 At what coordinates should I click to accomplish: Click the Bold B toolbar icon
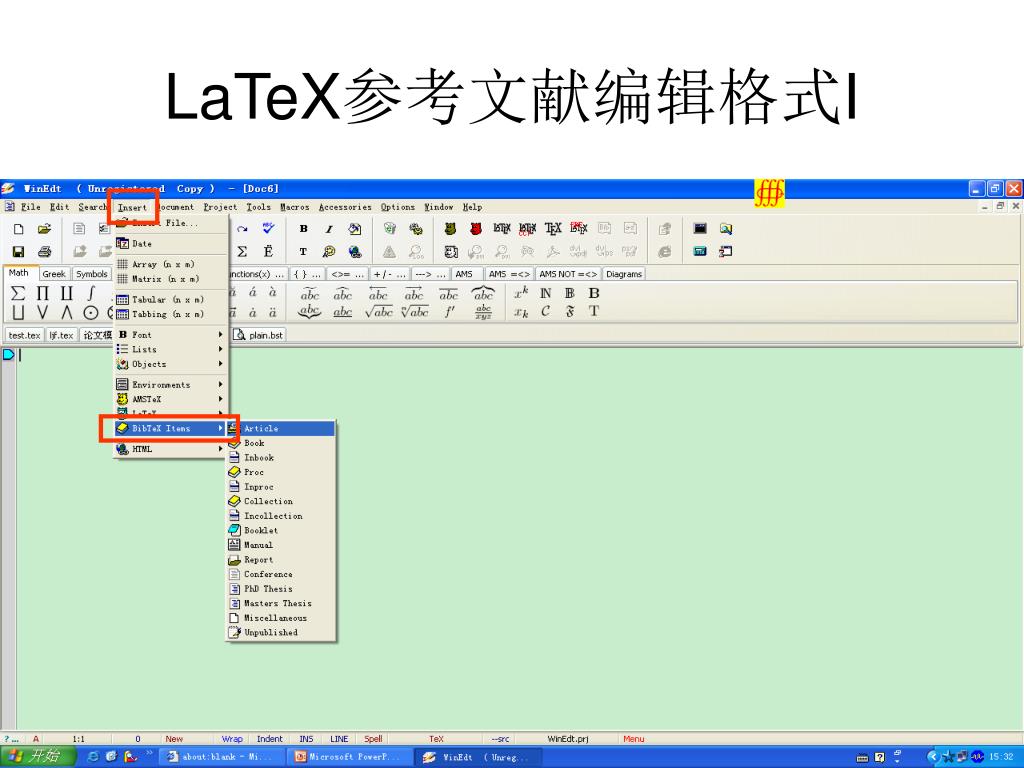(304, 229)
